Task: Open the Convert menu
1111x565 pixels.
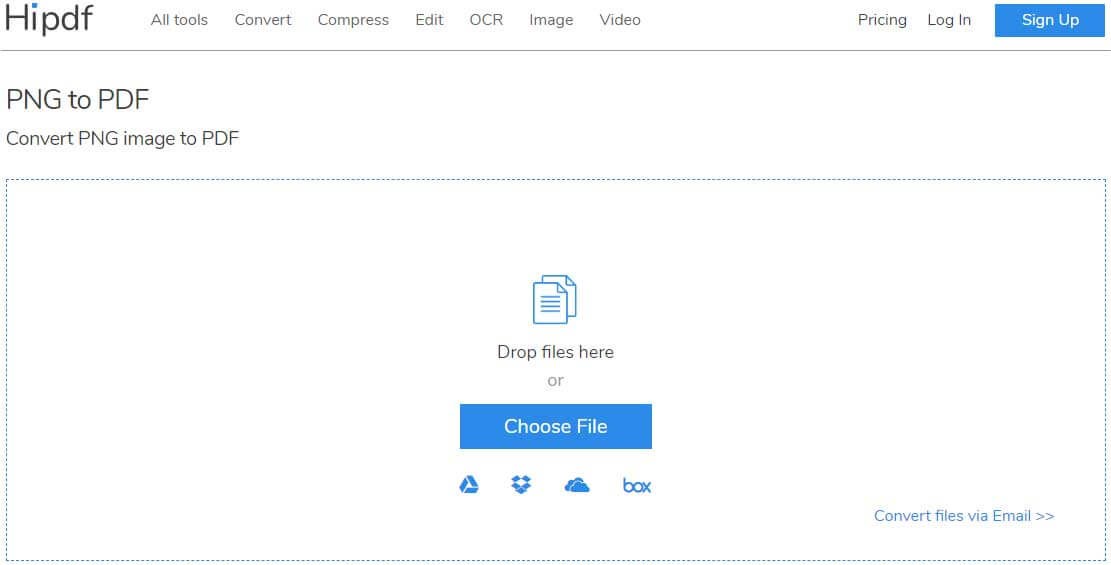Action: point(263,20)
